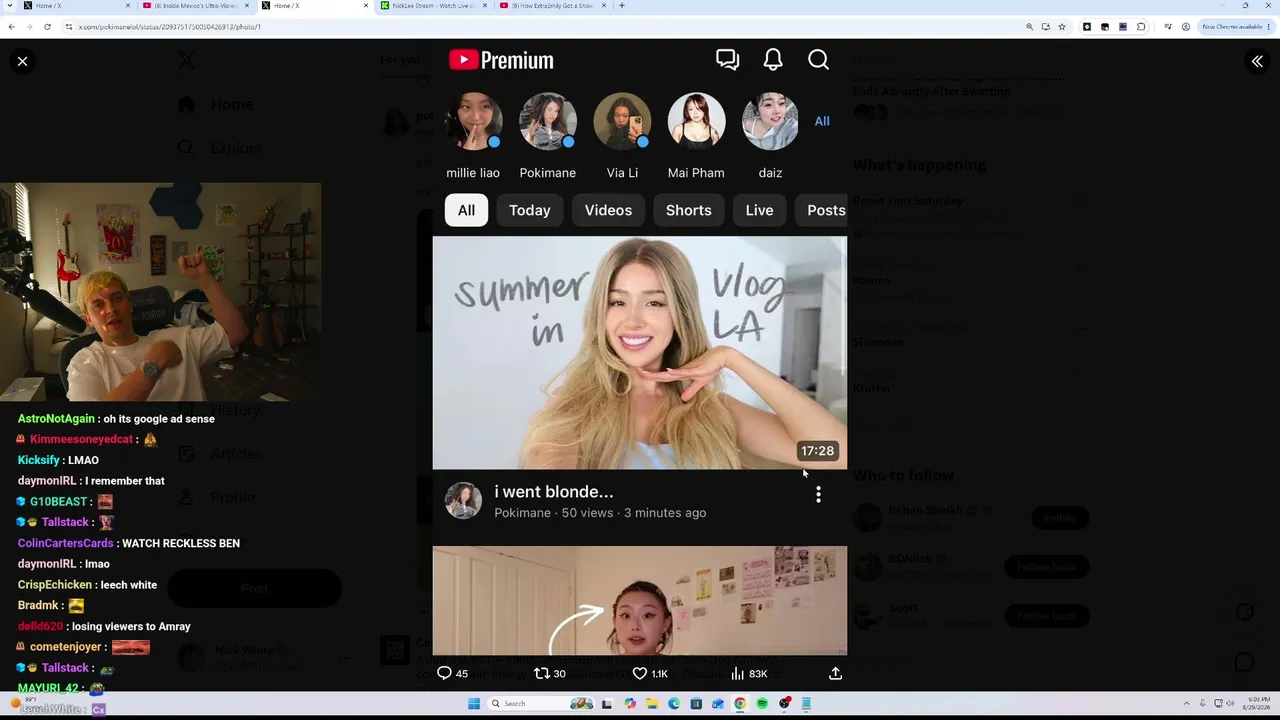Open YouTube notifications bell
Screen dimensions: 1280x720
773,60
